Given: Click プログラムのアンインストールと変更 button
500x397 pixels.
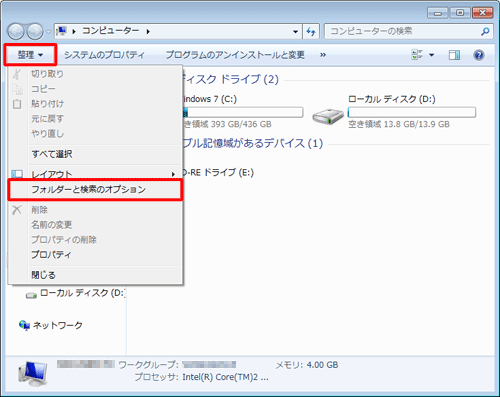Looking at the screenshot, I should click(x=235, y=55).
